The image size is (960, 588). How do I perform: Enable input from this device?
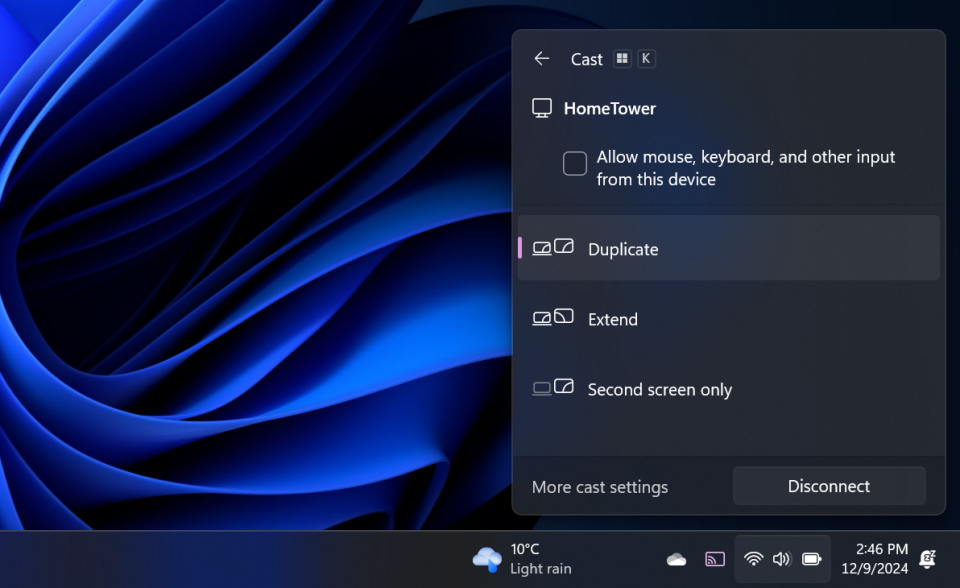575,162
